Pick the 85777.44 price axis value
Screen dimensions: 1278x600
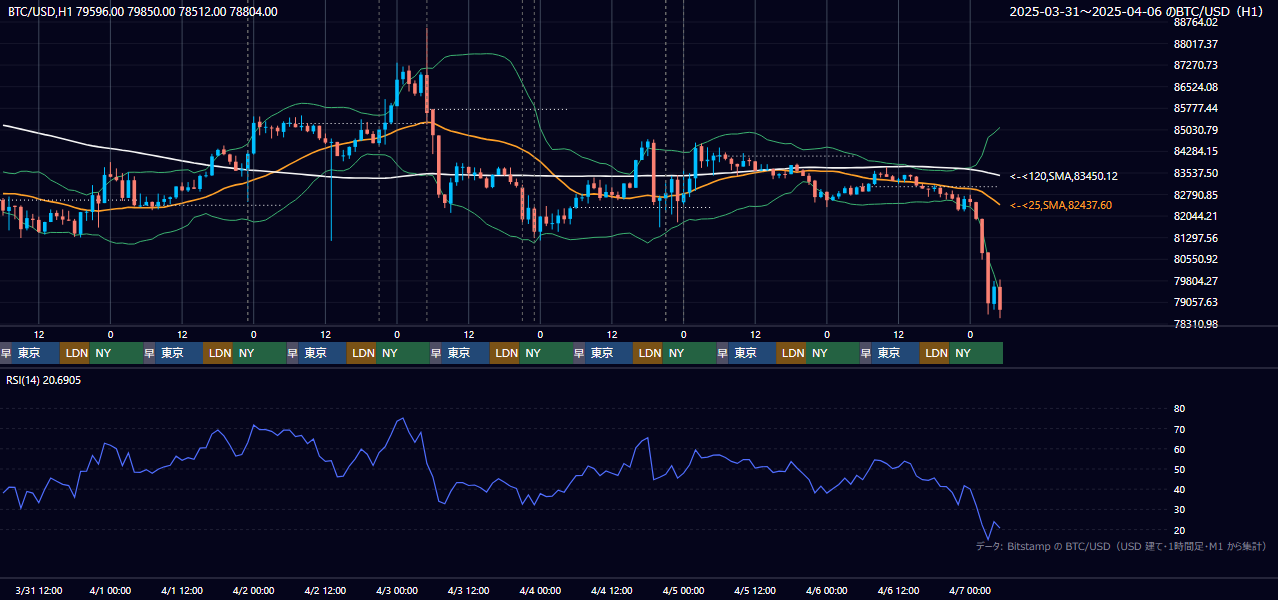[1195, 108]
